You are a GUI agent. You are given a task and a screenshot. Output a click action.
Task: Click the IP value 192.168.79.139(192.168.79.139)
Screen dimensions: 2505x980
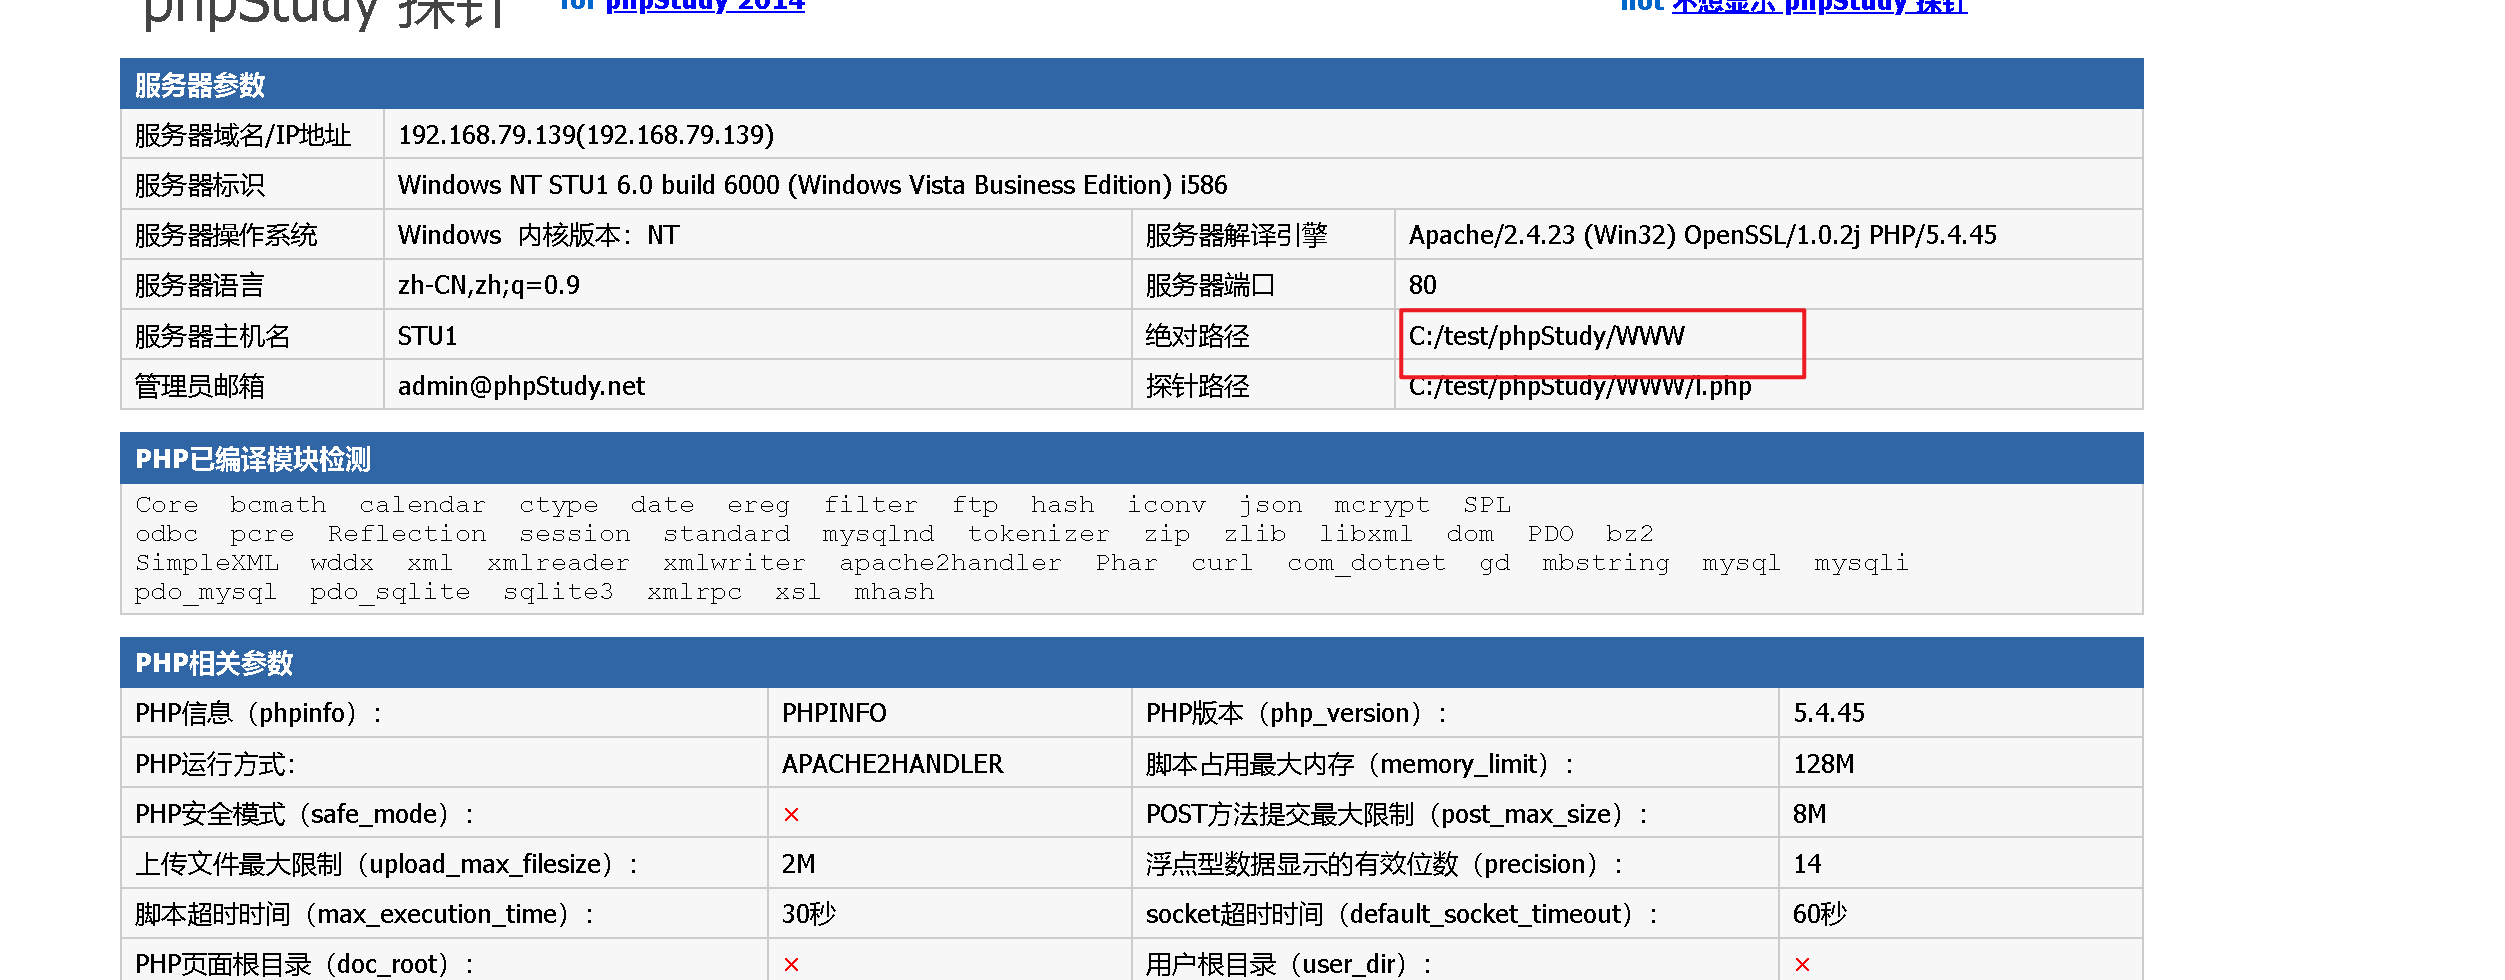pyautogui.click(x=586, y=135)
